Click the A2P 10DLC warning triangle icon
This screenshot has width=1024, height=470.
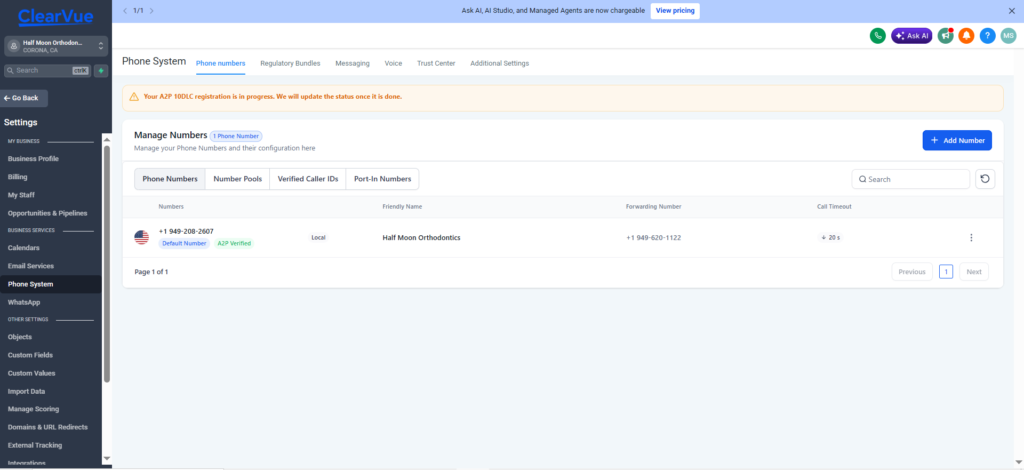click(x=134, y=97)
